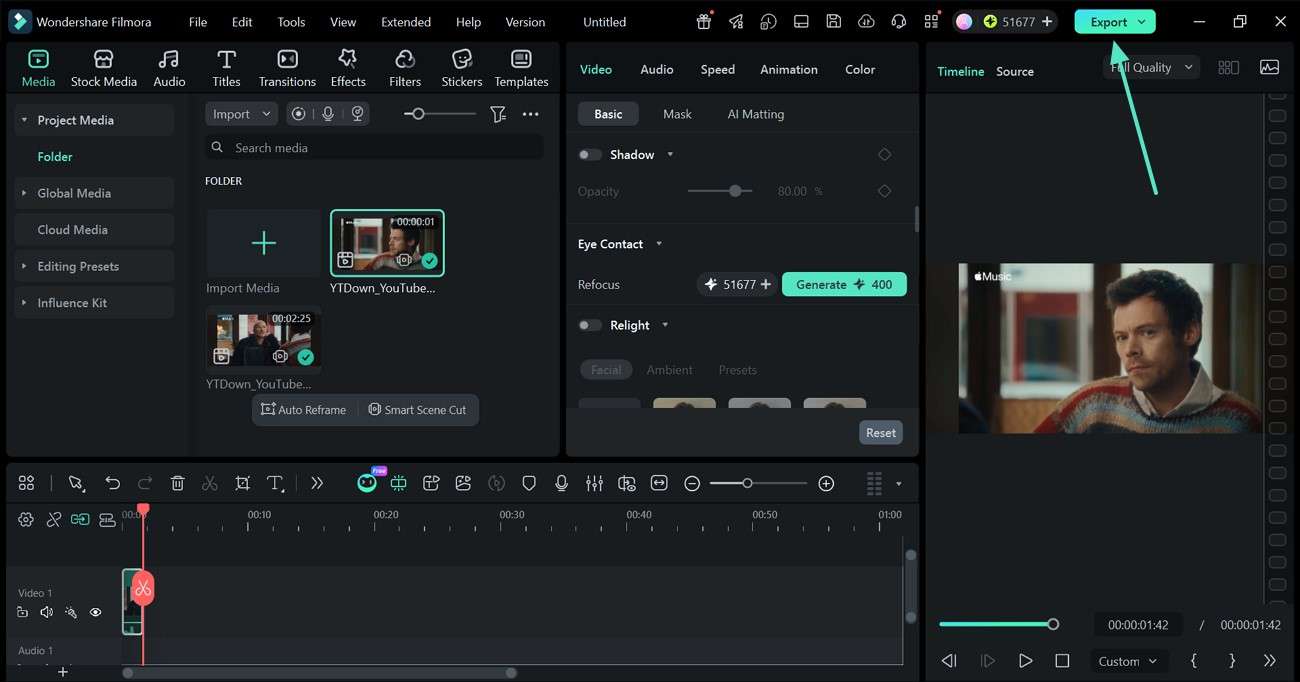
Task: Mute the Video 1 track speaker
Action: [46, 612]
